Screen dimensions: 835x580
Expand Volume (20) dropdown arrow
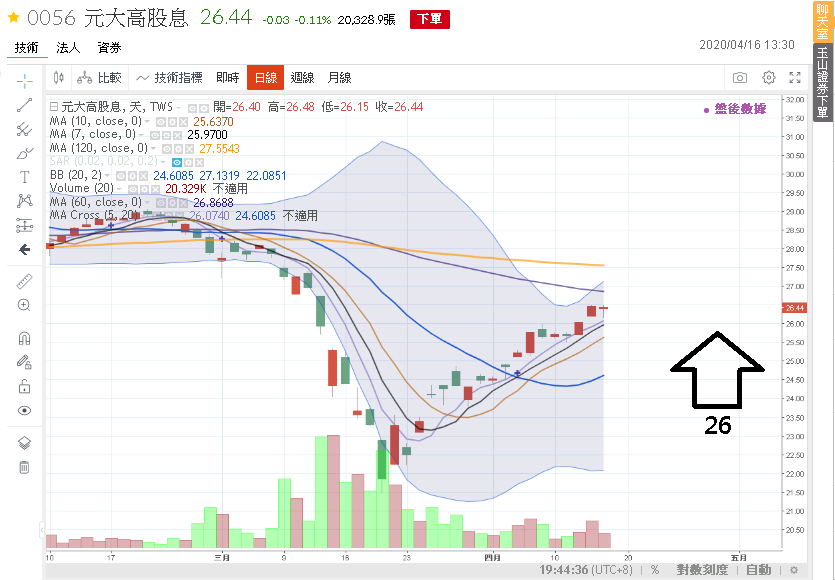pos(119,189)
